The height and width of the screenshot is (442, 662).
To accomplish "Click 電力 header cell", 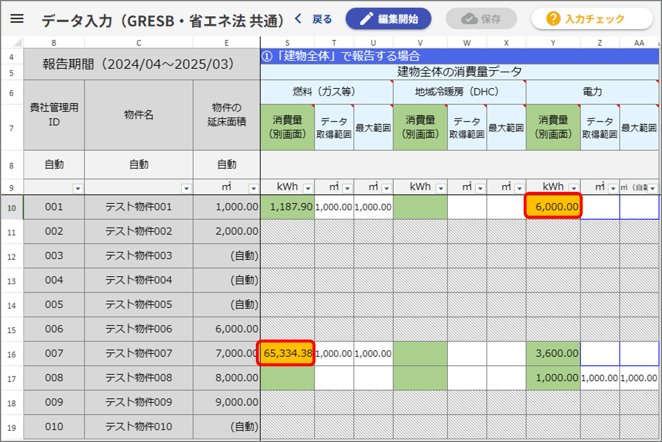I will click(592, 92).
